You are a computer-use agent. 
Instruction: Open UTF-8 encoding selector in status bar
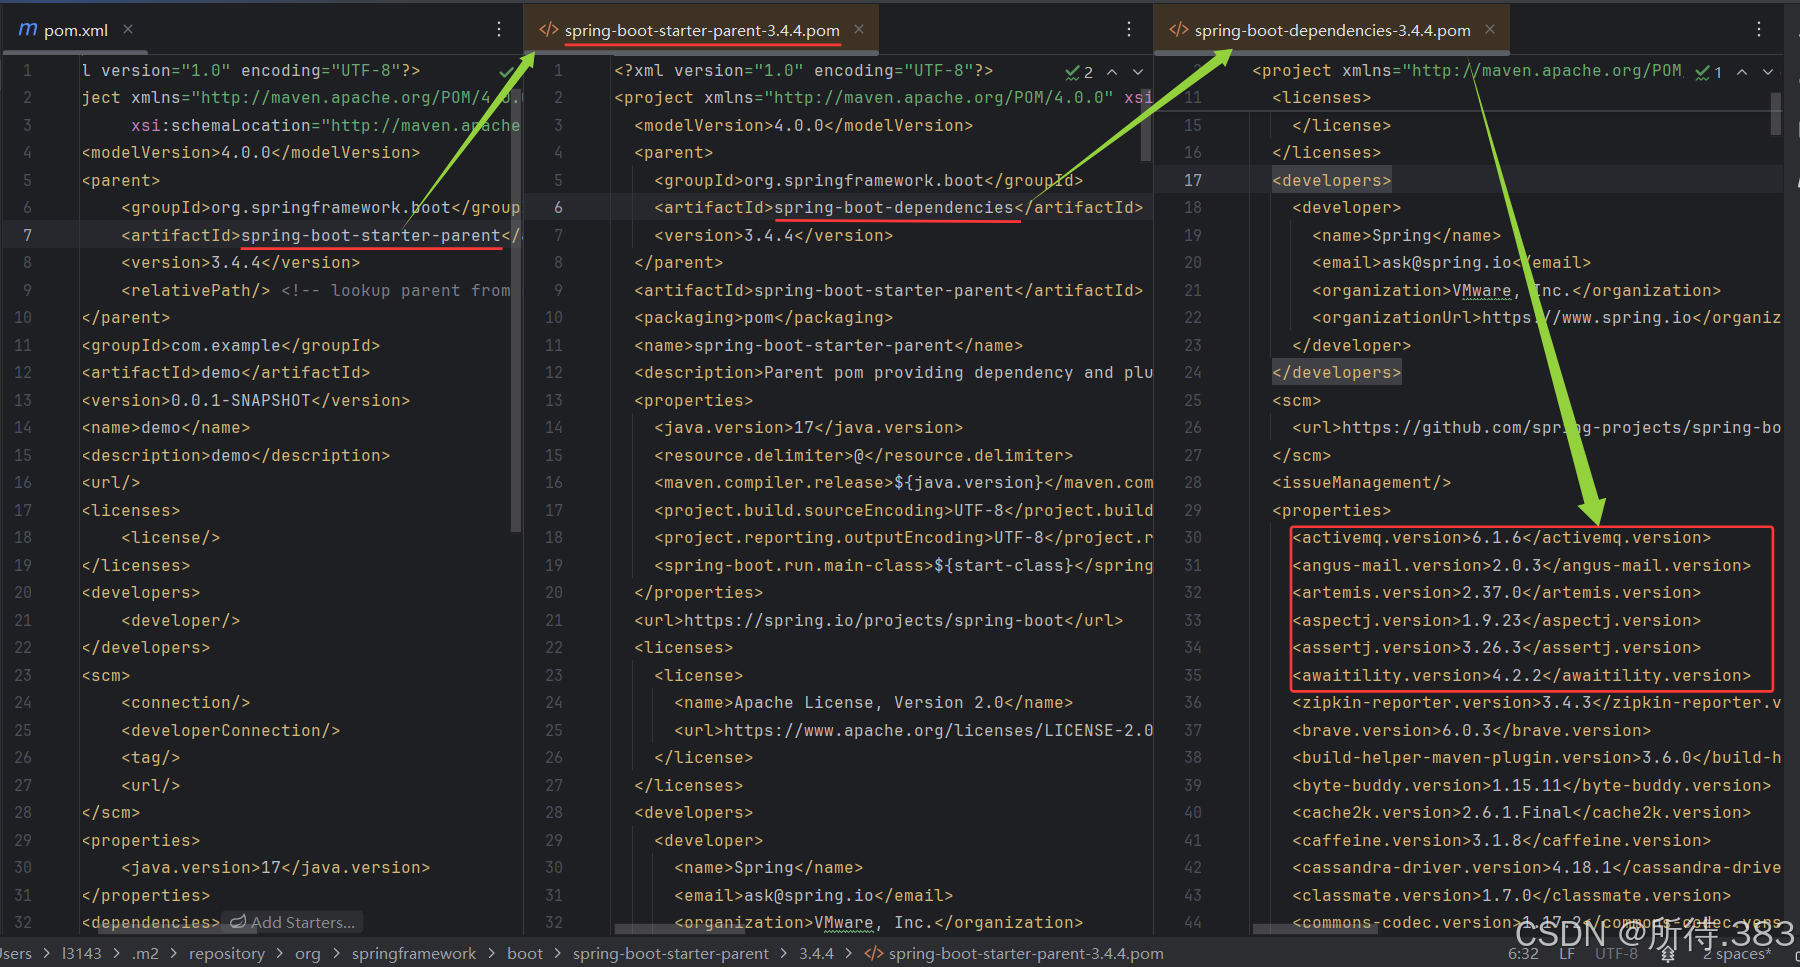coord(1616,954)
